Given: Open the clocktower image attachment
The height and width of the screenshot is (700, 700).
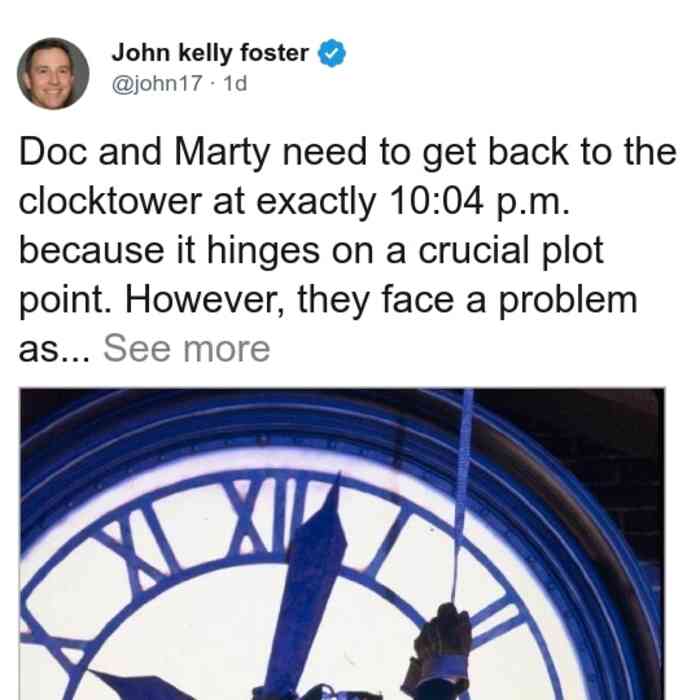Looking at the screenshot, I should click(x=342, y=544).
